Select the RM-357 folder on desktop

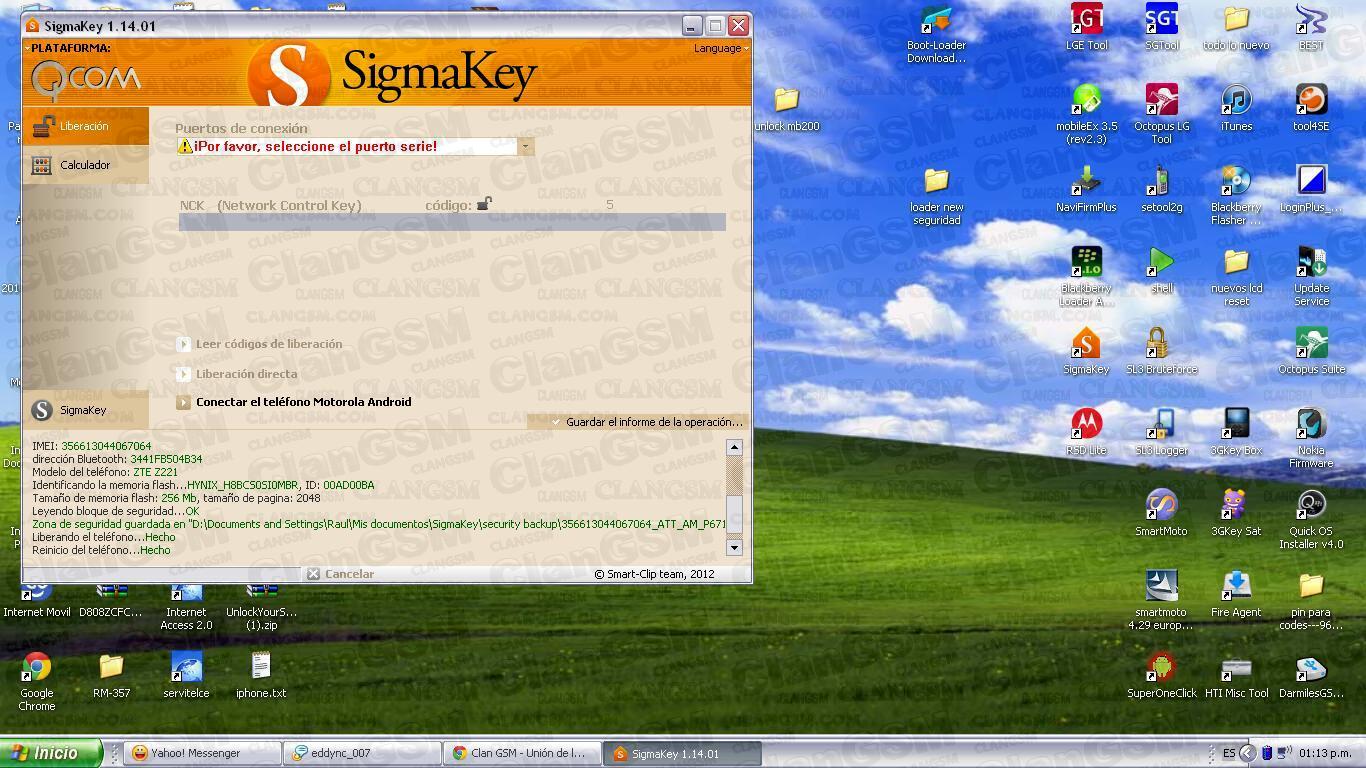111,676
